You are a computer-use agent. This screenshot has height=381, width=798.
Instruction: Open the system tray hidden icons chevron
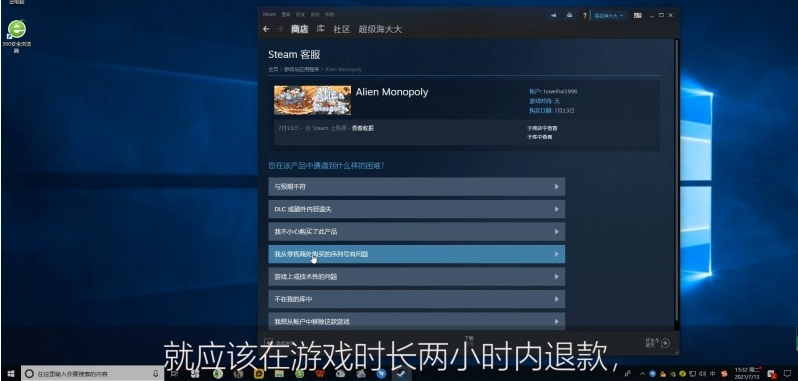pos(642,374)
